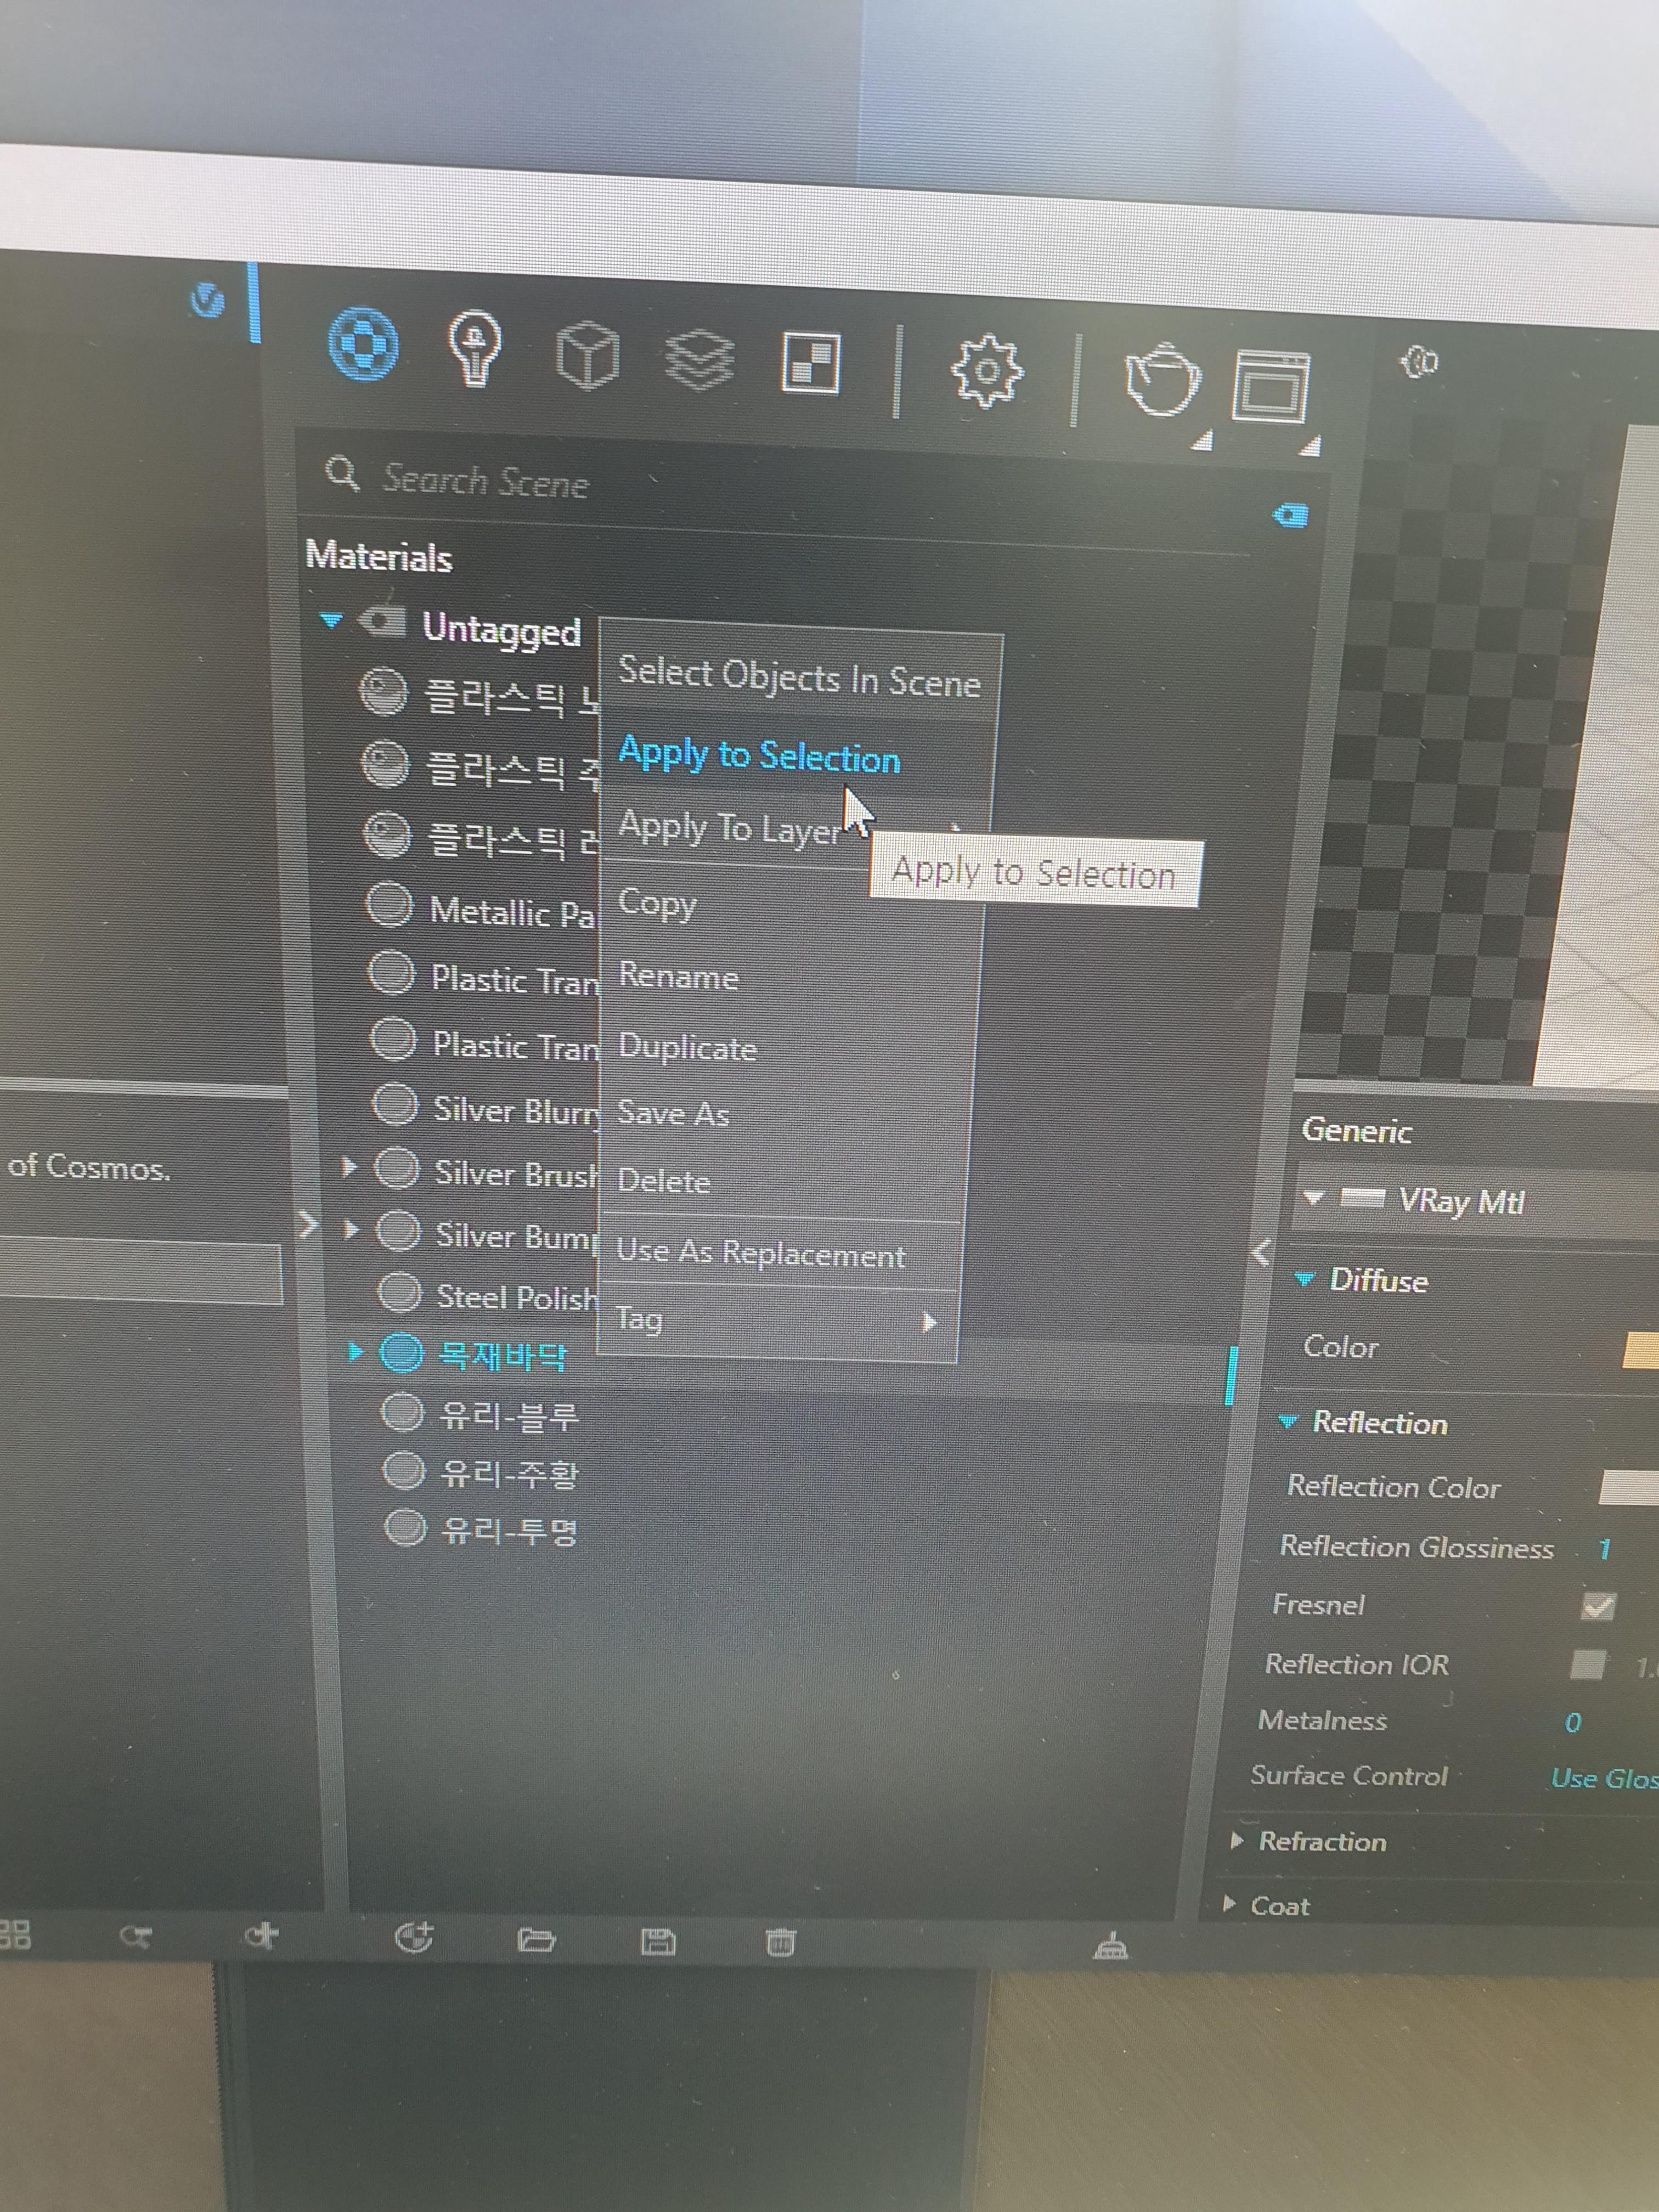This screenshot has height=2212, width=1659.
Task: Toggle the Fresnel checkbox
Action: 1598,1606
